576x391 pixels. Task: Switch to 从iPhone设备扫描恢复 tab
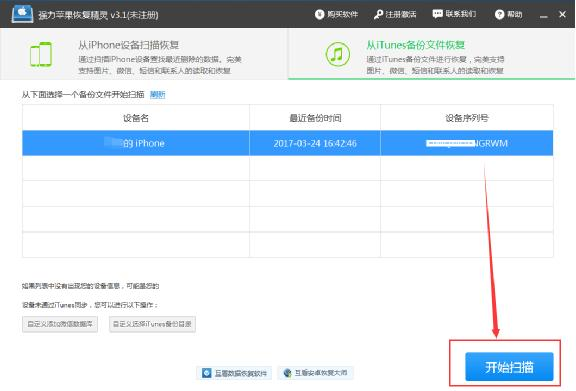tap(144, 54)
